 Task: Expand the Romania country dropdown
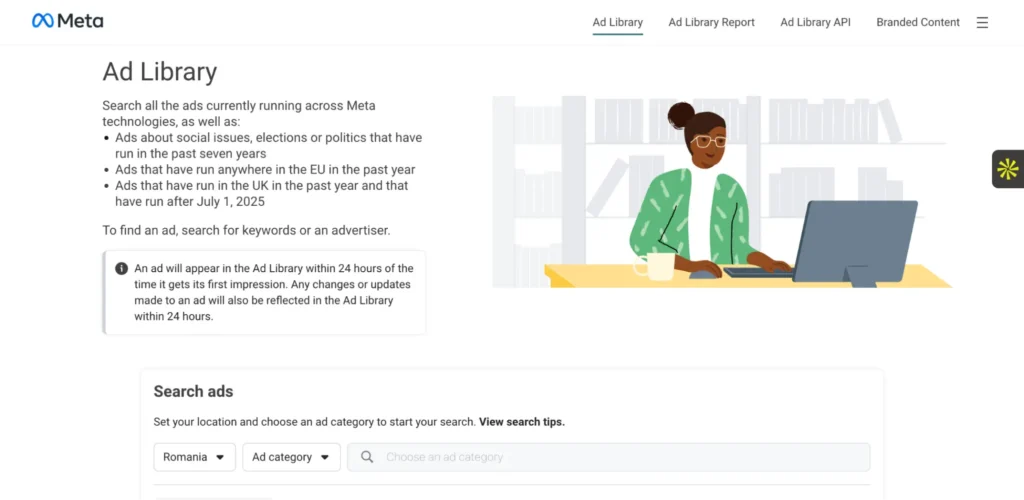(195, 457)
